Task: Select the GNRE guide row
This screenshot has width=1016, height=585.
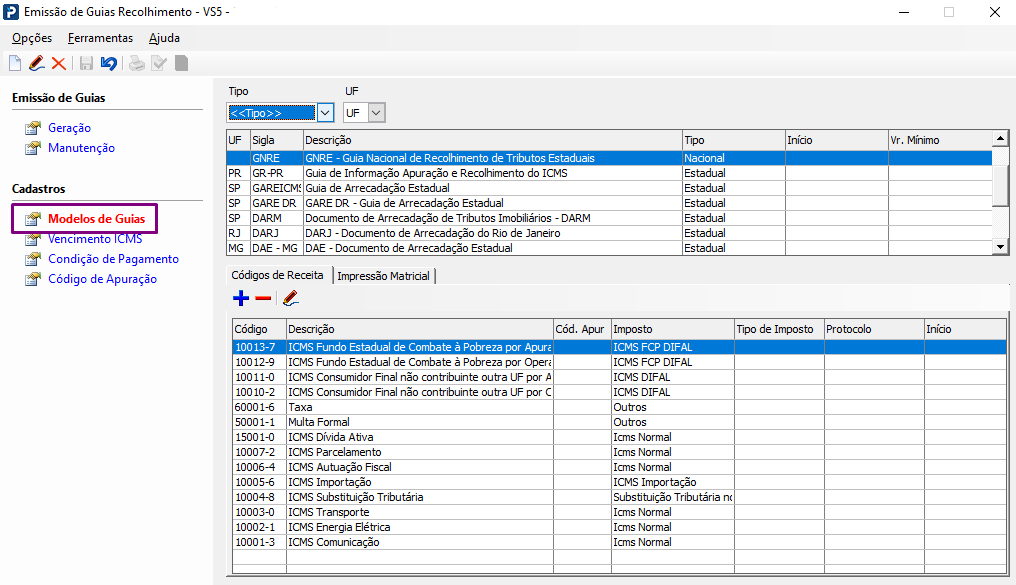Action: [609, 158]
